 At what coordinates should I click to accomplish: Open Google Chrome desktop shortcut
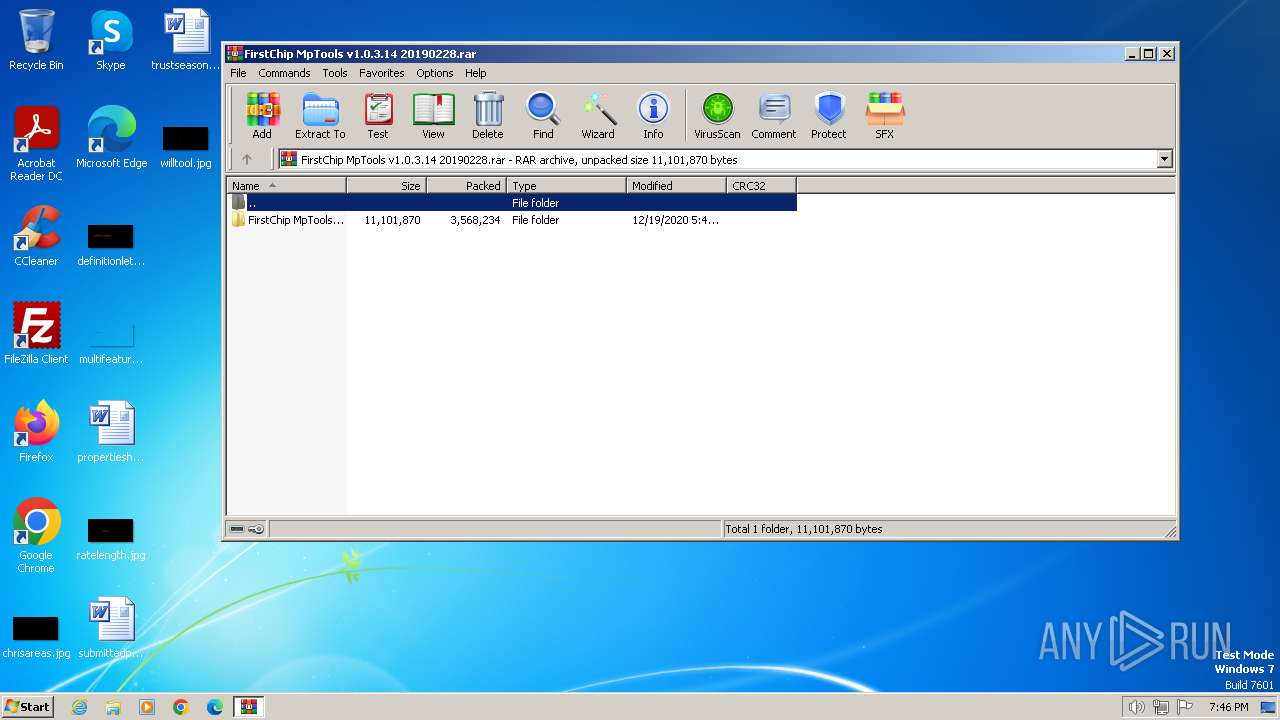36,536
